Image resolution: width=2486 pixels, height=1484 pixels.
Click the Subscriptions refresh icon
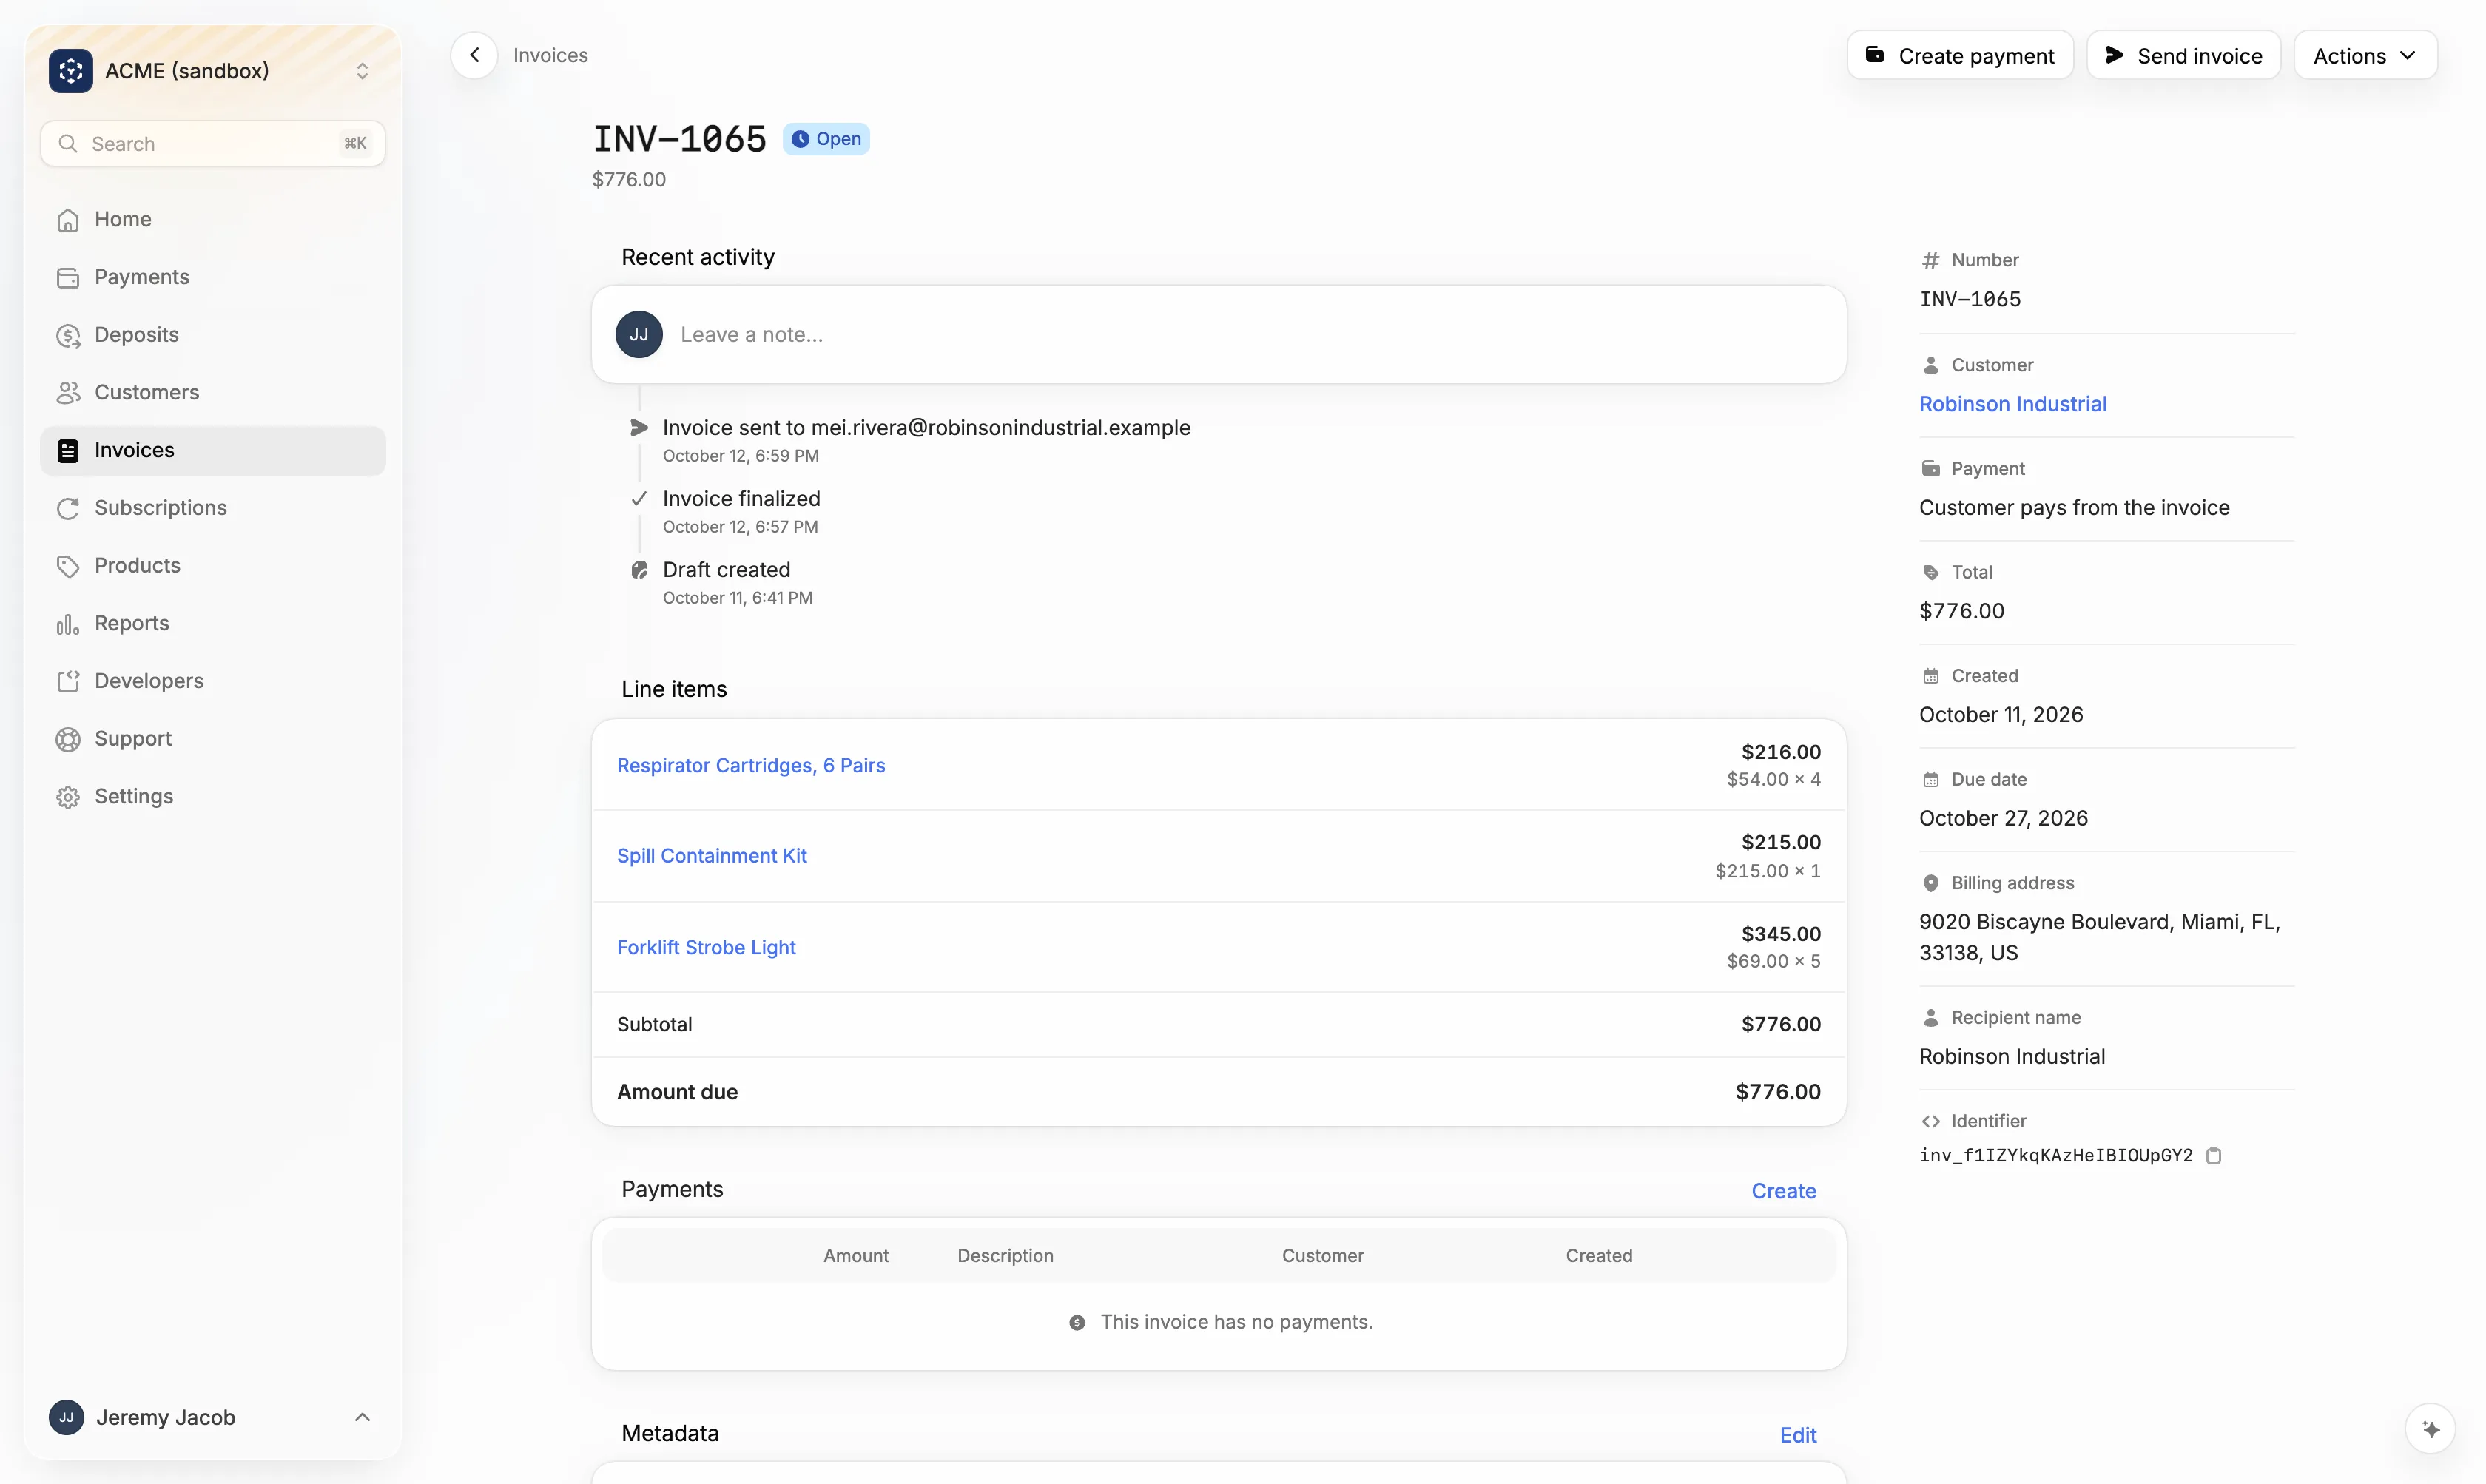(68, 508)
